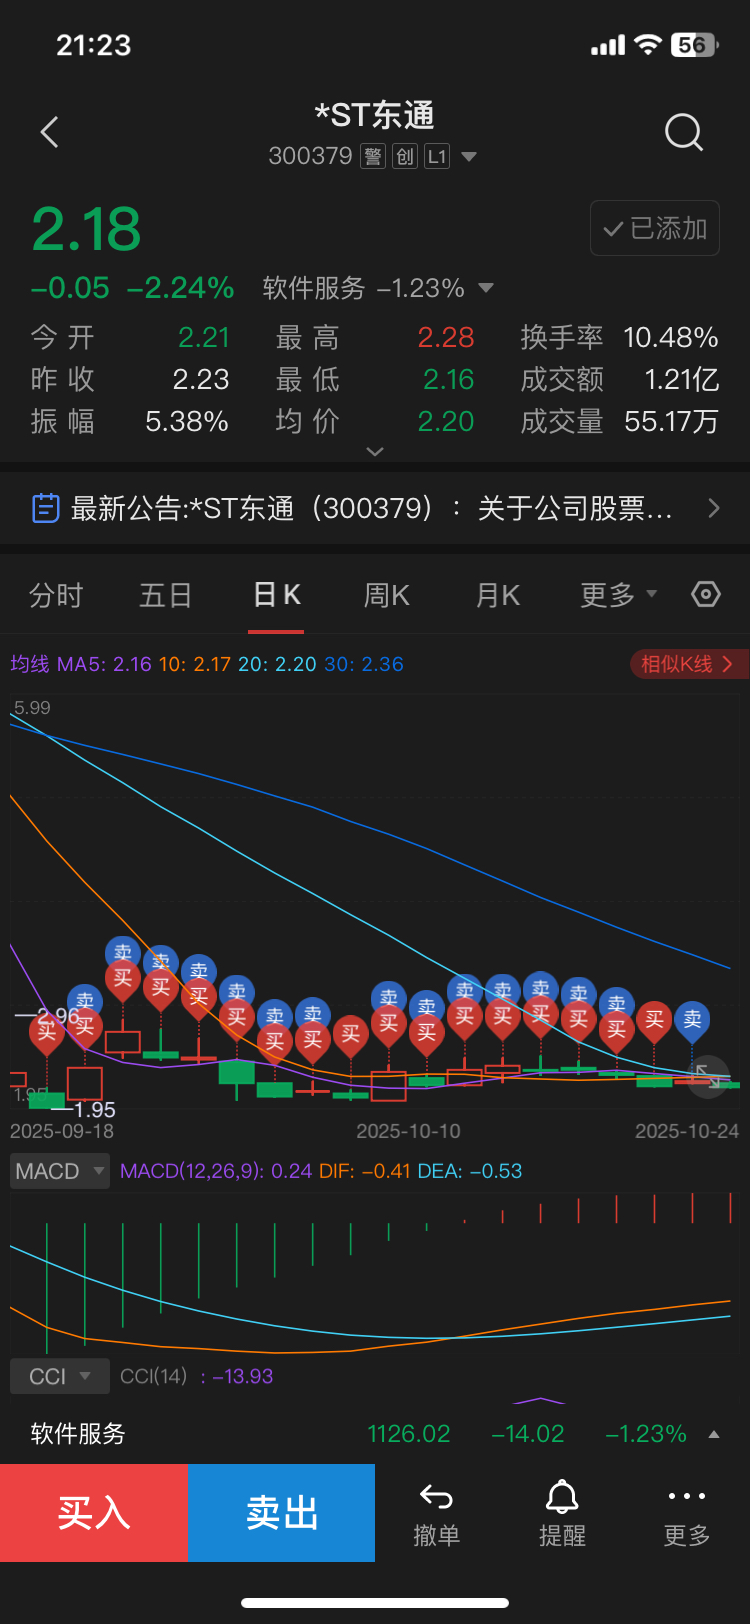Tap 软件服务 -1.23% sector link
This screenshot has width=750, height=1624.
pyautogui.click(x=363, y=288)
